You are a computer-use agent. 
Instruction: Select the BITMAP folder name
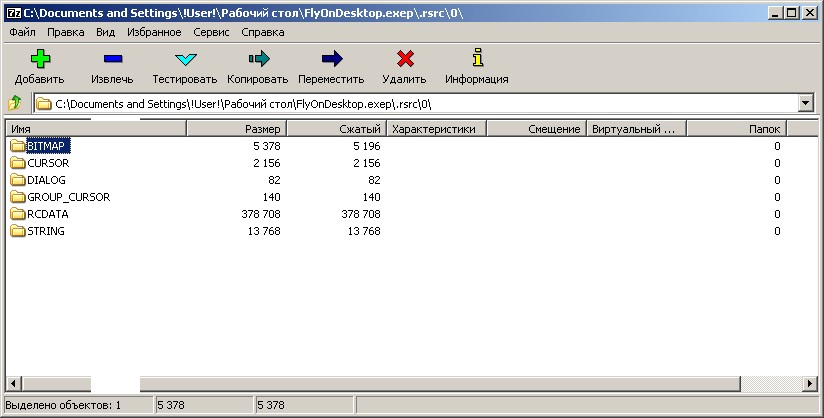coord(46,146)
